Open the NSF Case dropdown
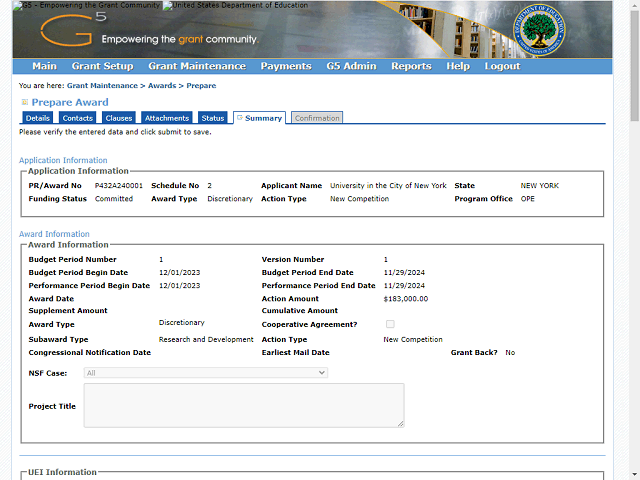Viewport: 640px width, 480px height. point(206,372)
